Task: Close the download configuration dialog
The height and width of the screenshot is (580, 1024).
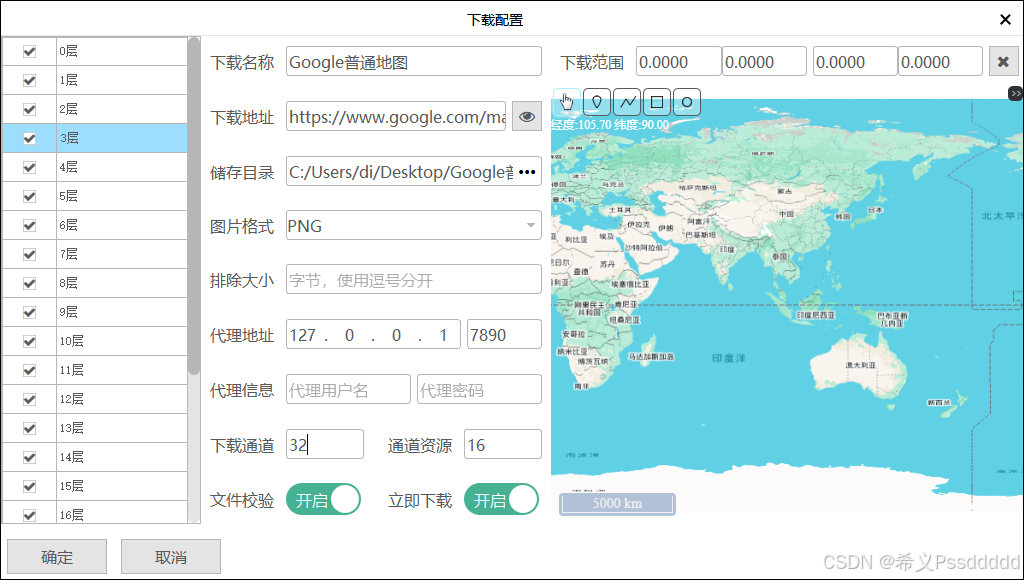Action: (1005, 20)
